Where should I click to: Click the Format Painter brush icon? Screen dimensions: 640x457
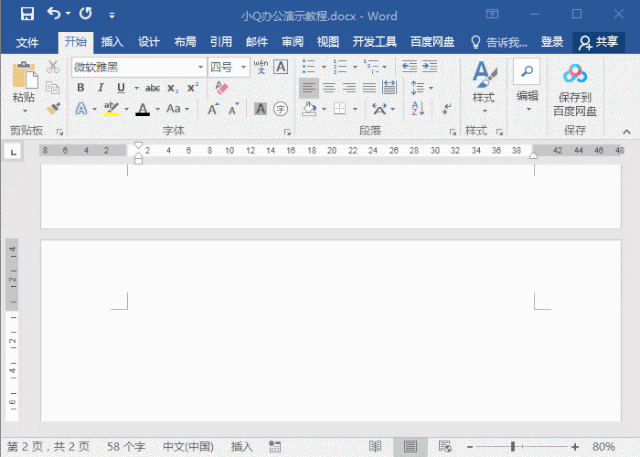[x=53, y=109]
